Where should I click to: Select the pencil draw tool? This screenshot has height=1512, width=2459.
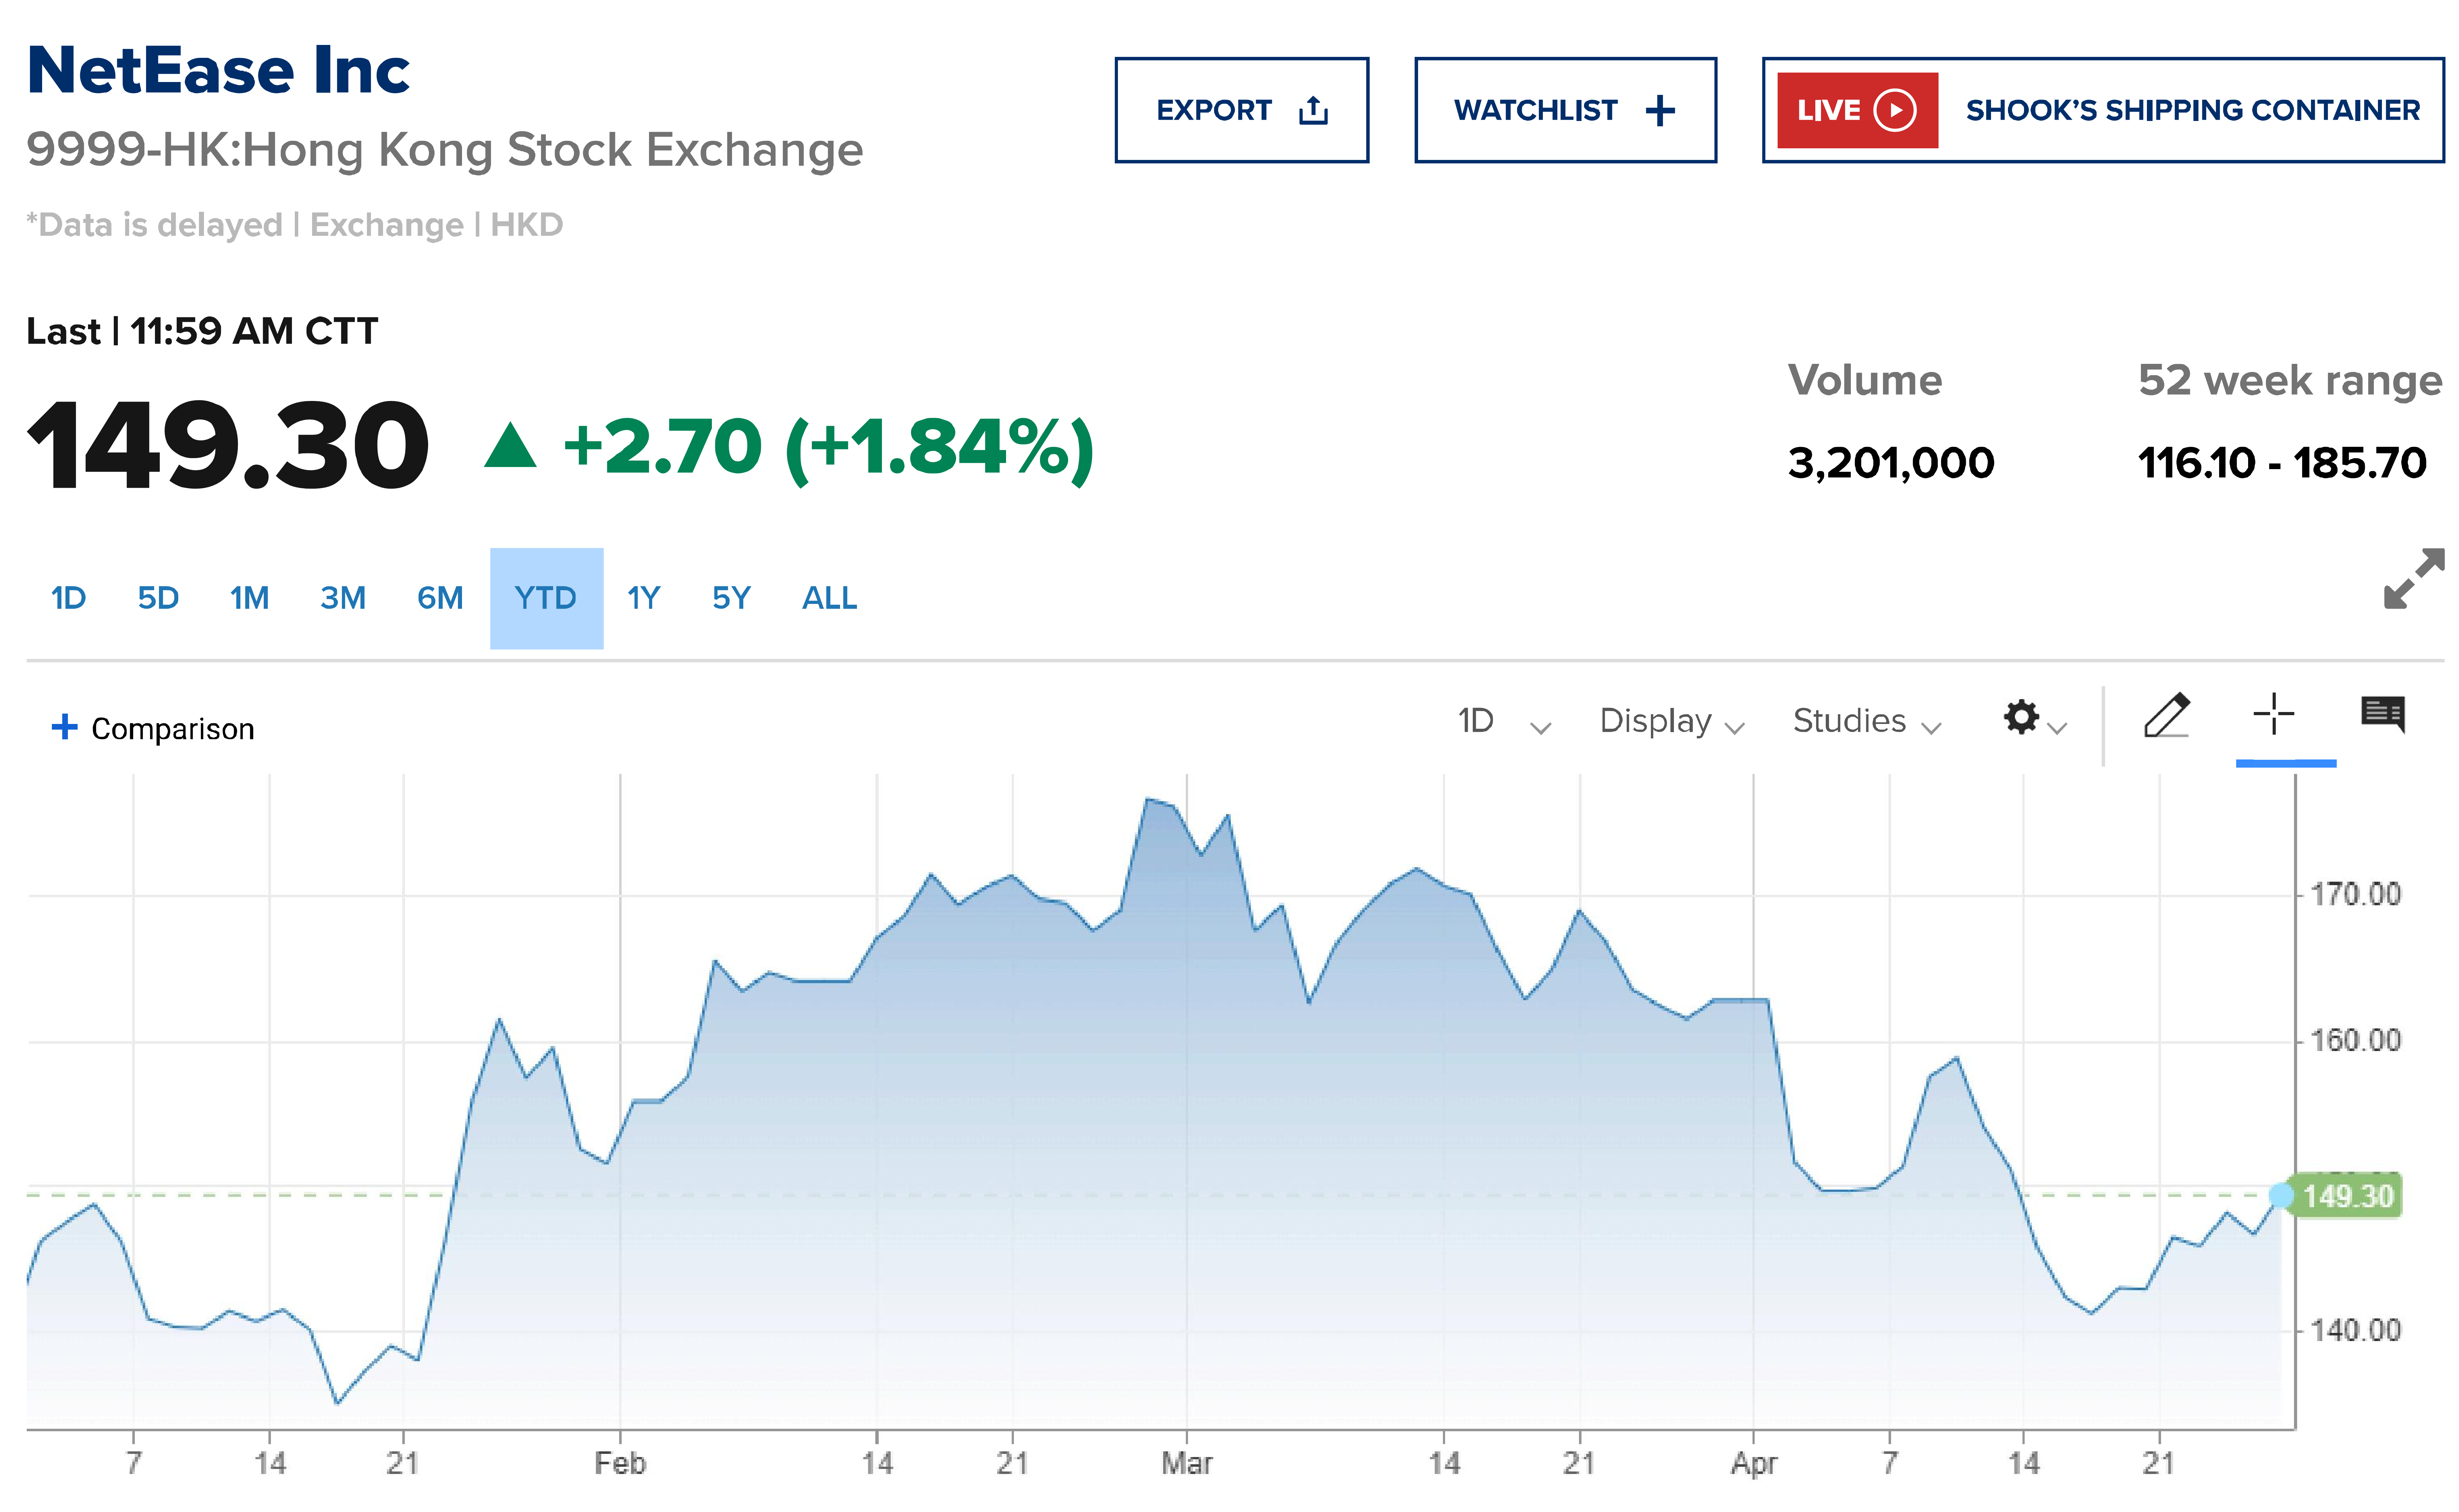[x=2167, y=715]
